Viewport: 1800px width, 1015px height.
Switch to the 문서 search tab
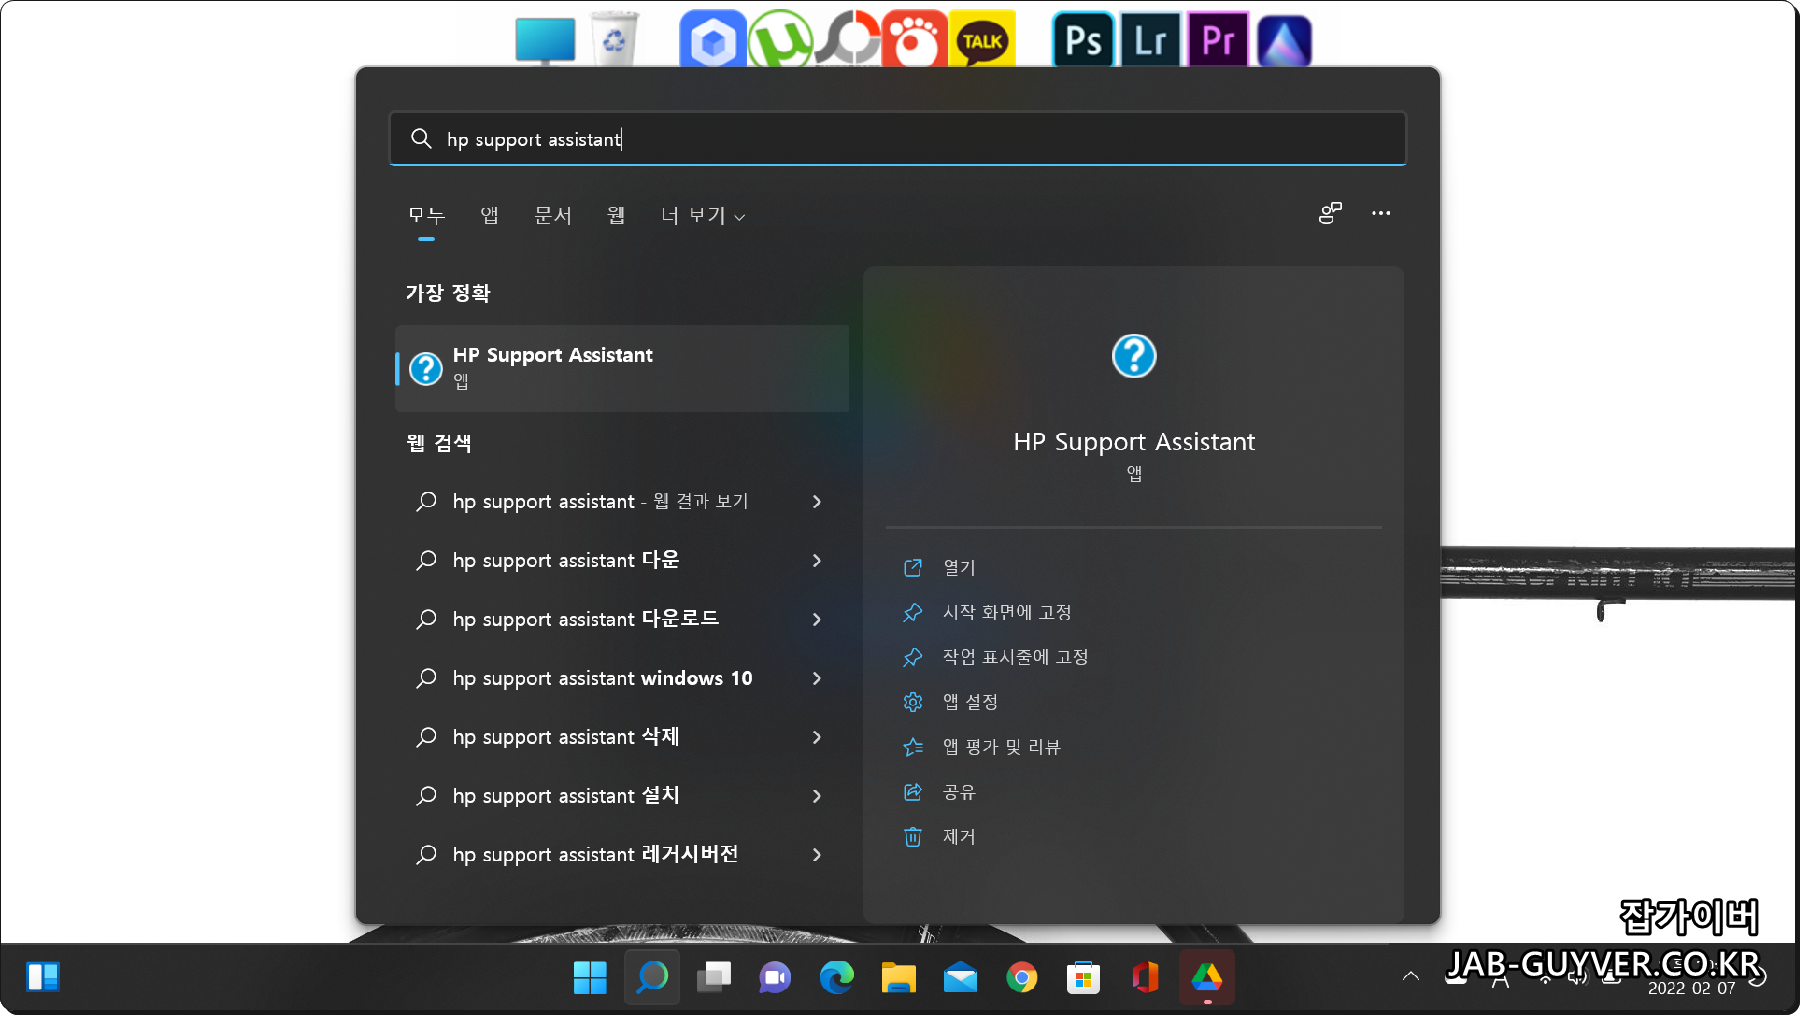[553, 215]
